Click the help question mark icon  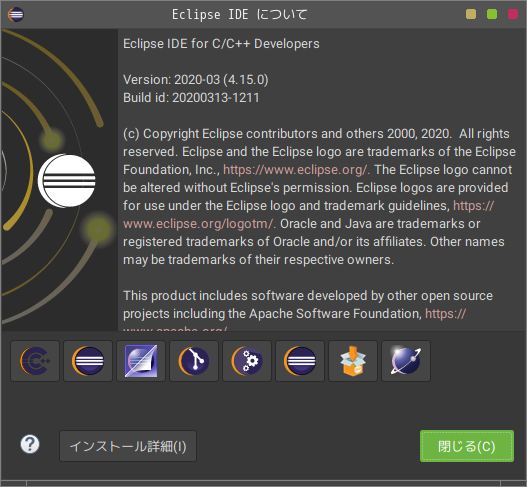[30, 444]
